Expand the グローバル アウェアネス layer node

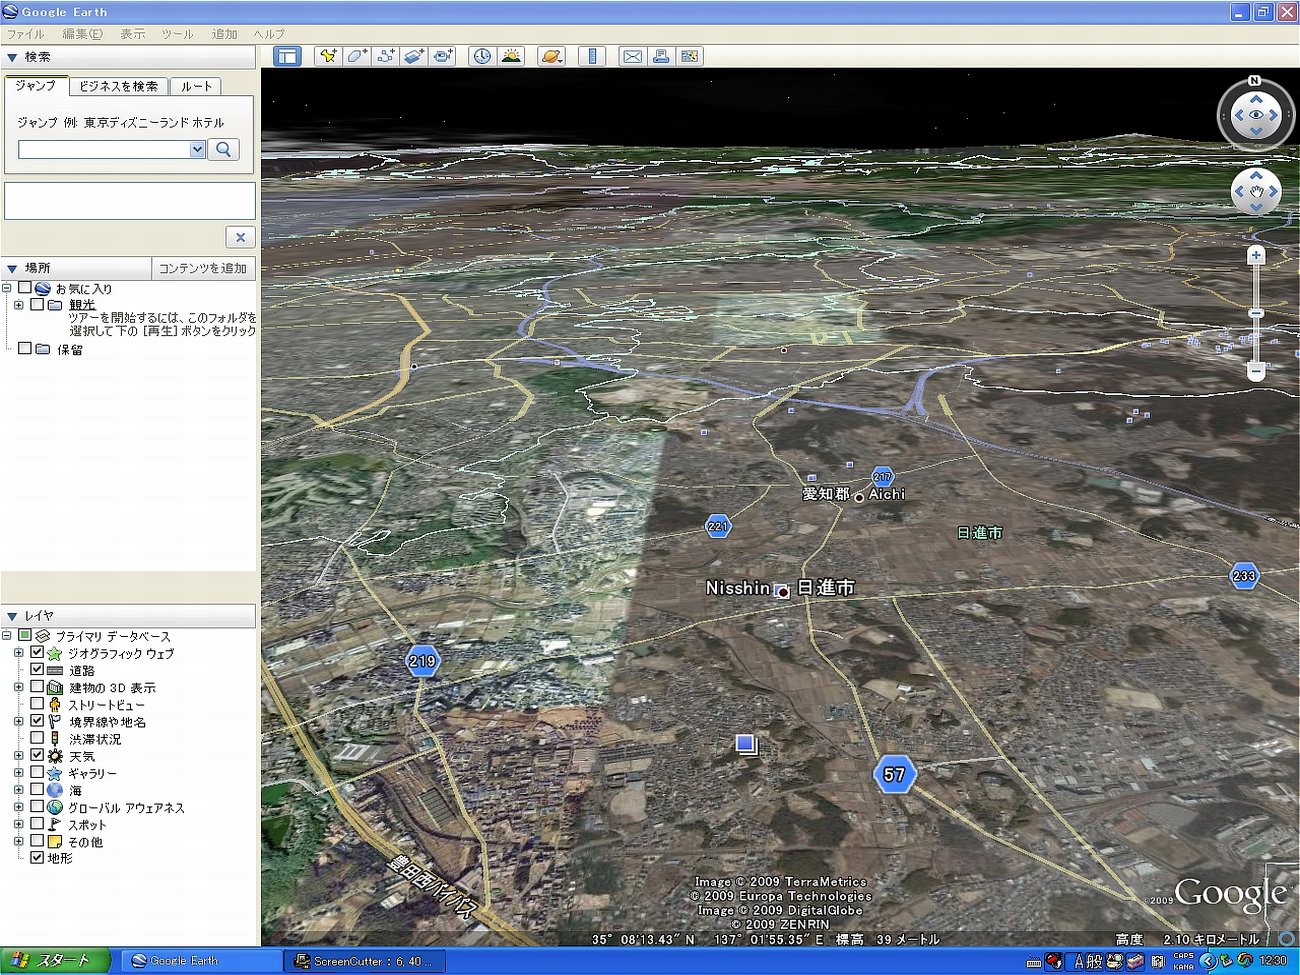[18, 807]
